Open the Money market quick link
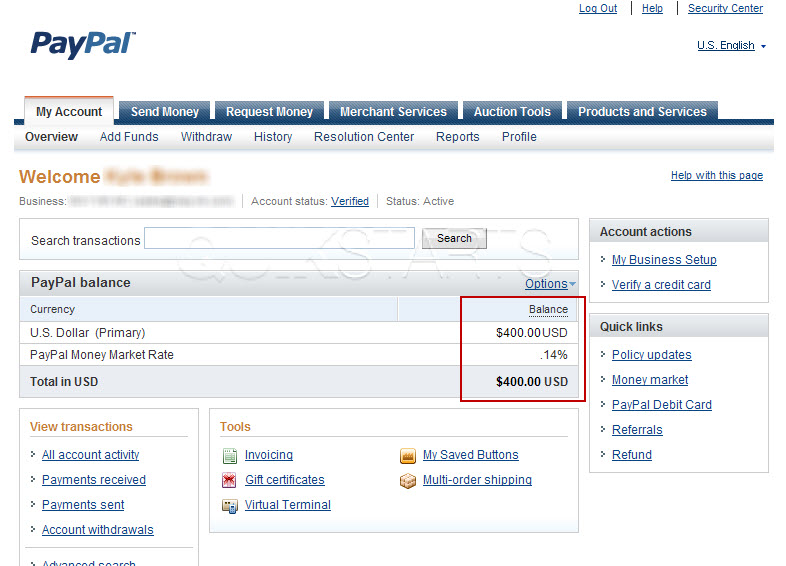The height and width of the screenshot is (566, 786). point(650,380)
